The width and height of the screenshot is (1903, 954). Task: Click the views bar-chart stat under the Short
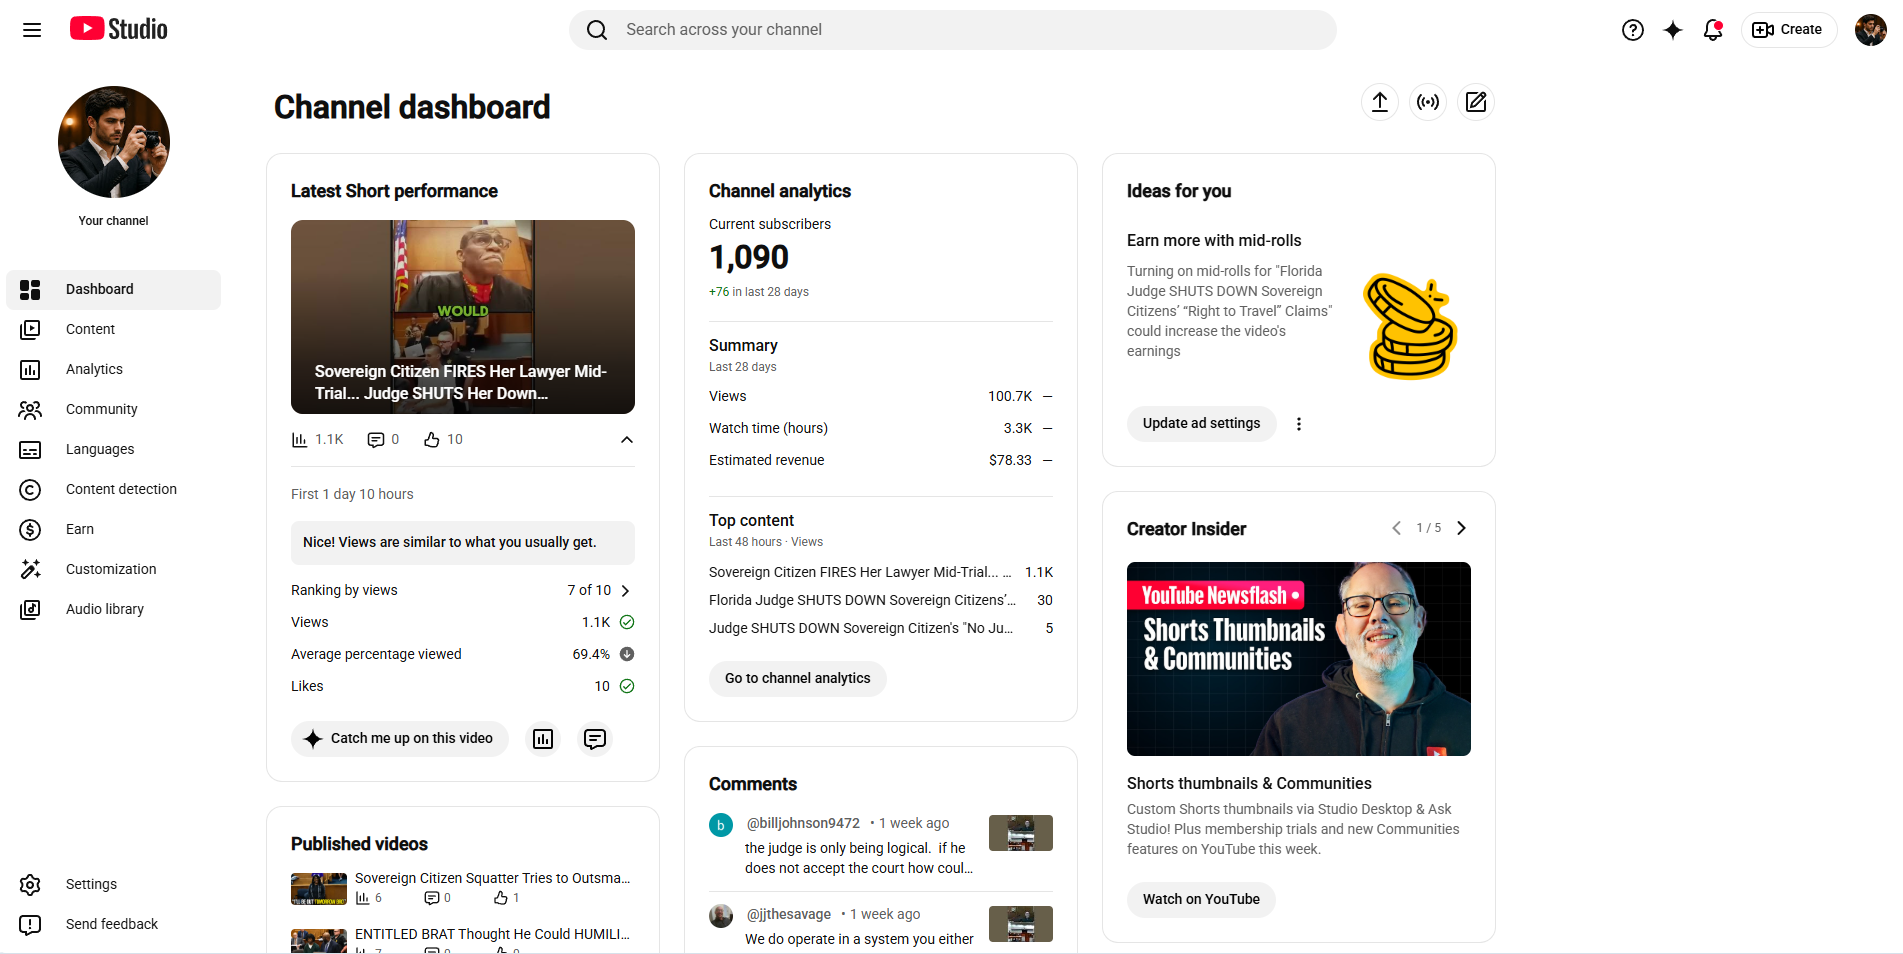click(x=317, y=440)
